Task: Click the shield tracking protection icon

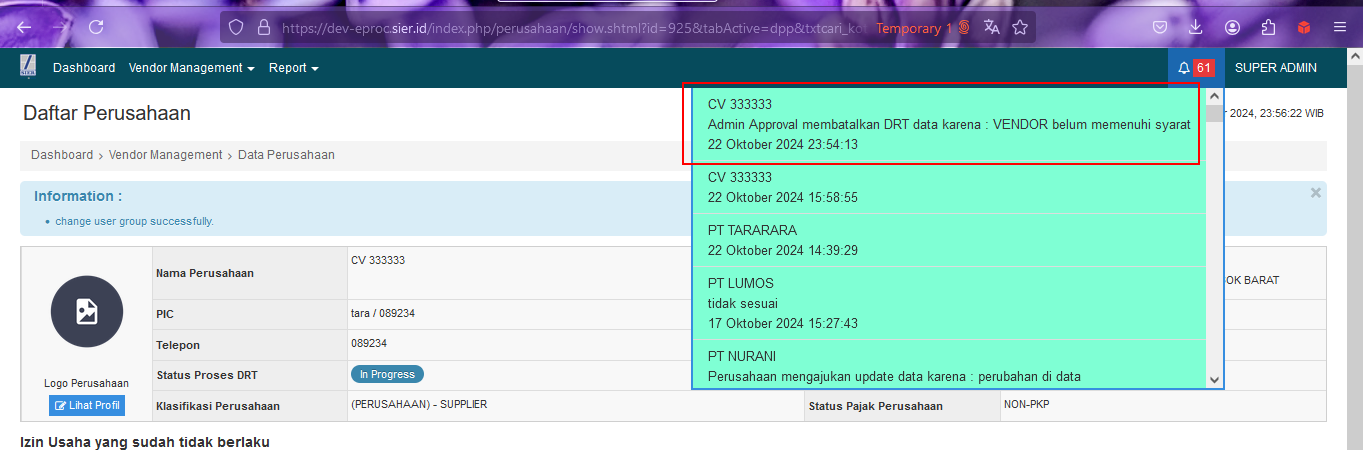Action: point(237,28)
